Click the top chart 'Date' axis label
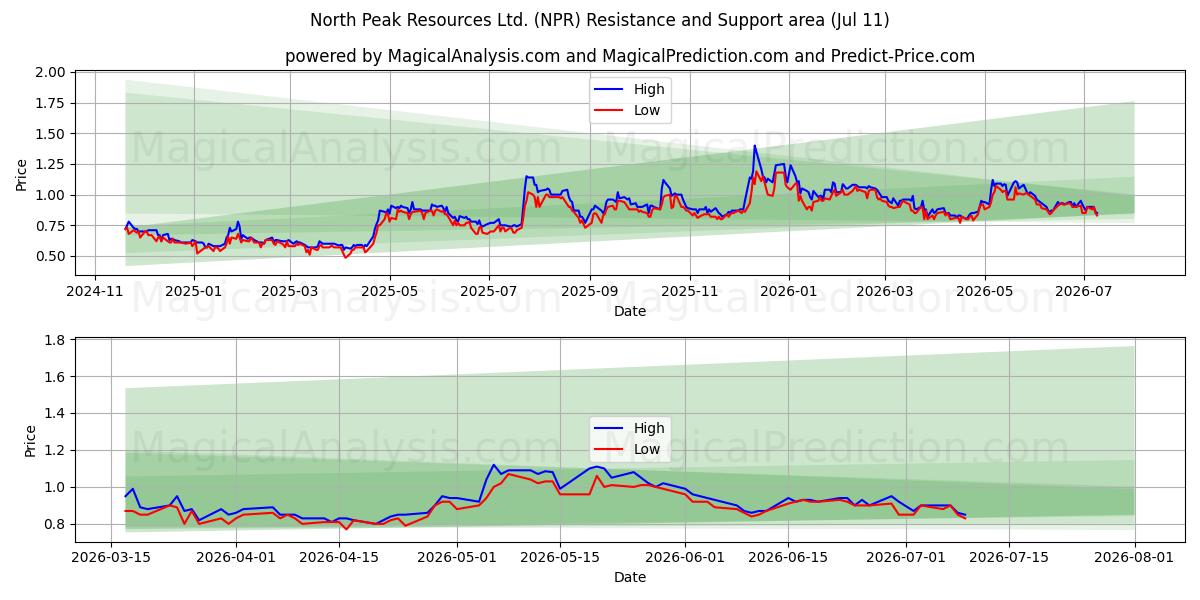1200x600 pixels. point(630,311)
